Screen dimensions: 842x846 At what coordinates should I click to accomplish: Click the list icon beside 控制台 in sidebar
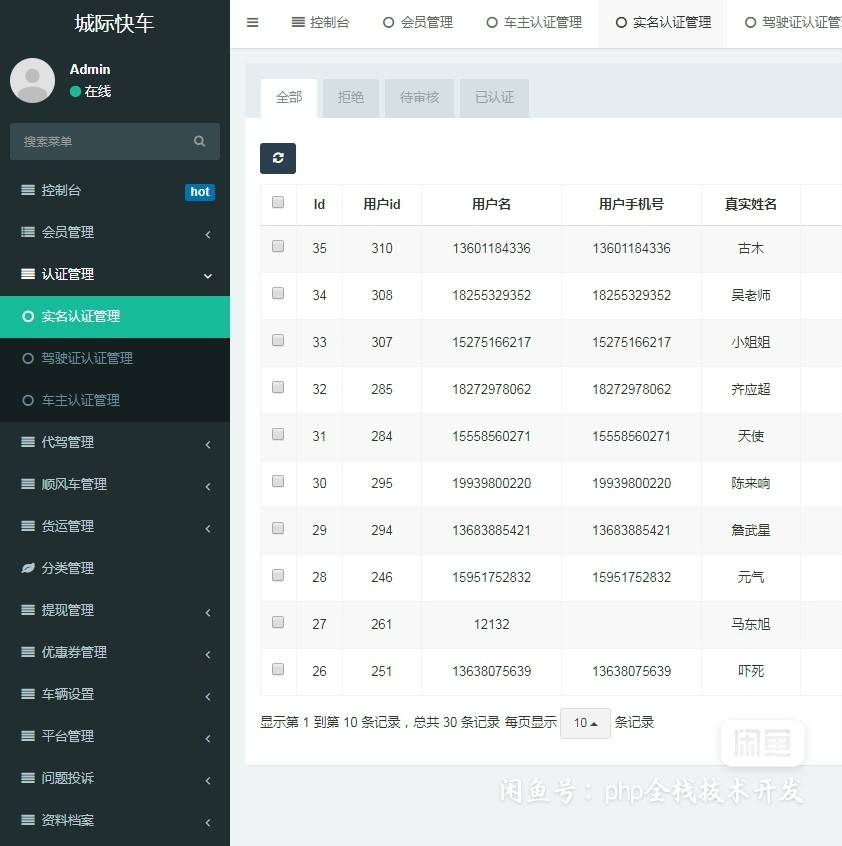(x=28, y=190)
